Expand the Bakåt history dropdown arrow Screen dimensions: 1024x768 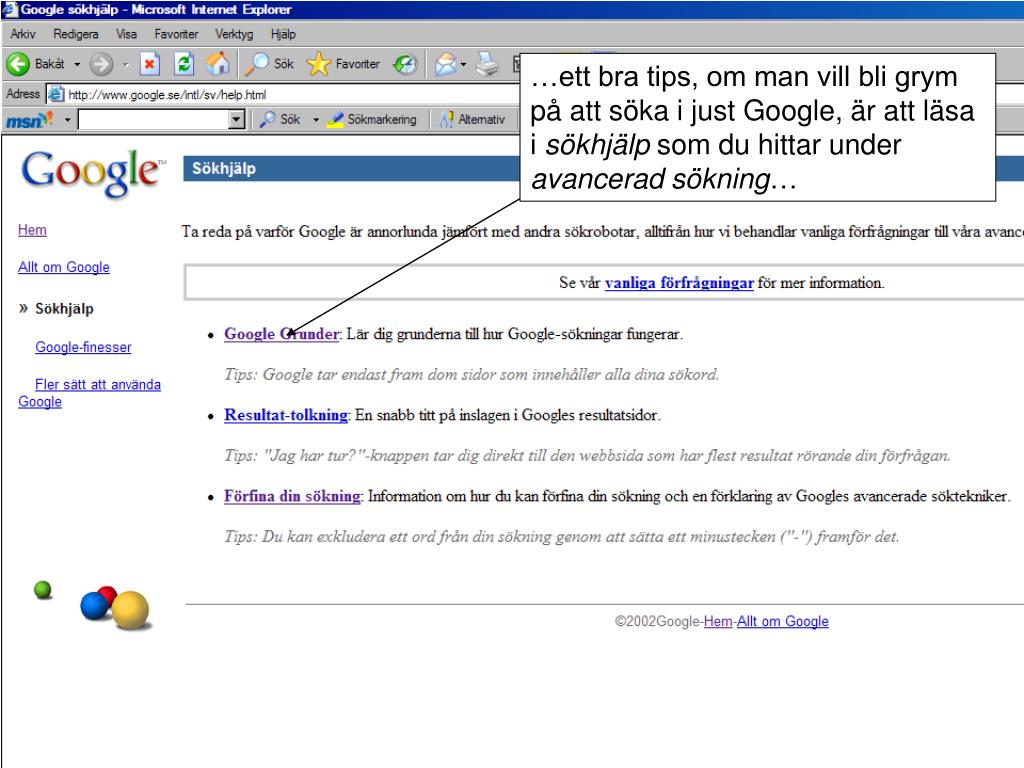click(77, 65)
